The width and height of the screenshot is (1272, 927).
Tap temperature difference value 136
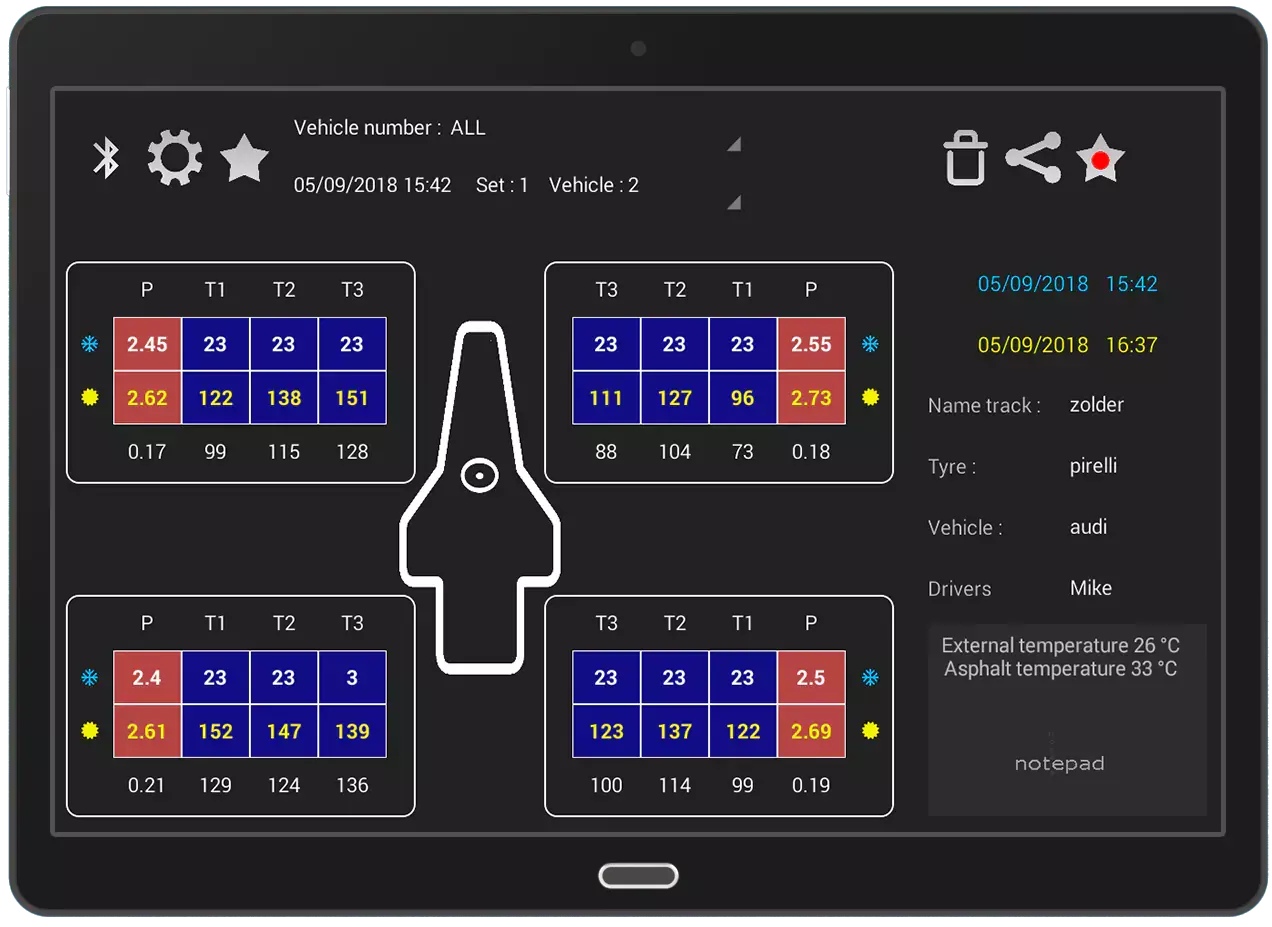click(x=352, y=785)
